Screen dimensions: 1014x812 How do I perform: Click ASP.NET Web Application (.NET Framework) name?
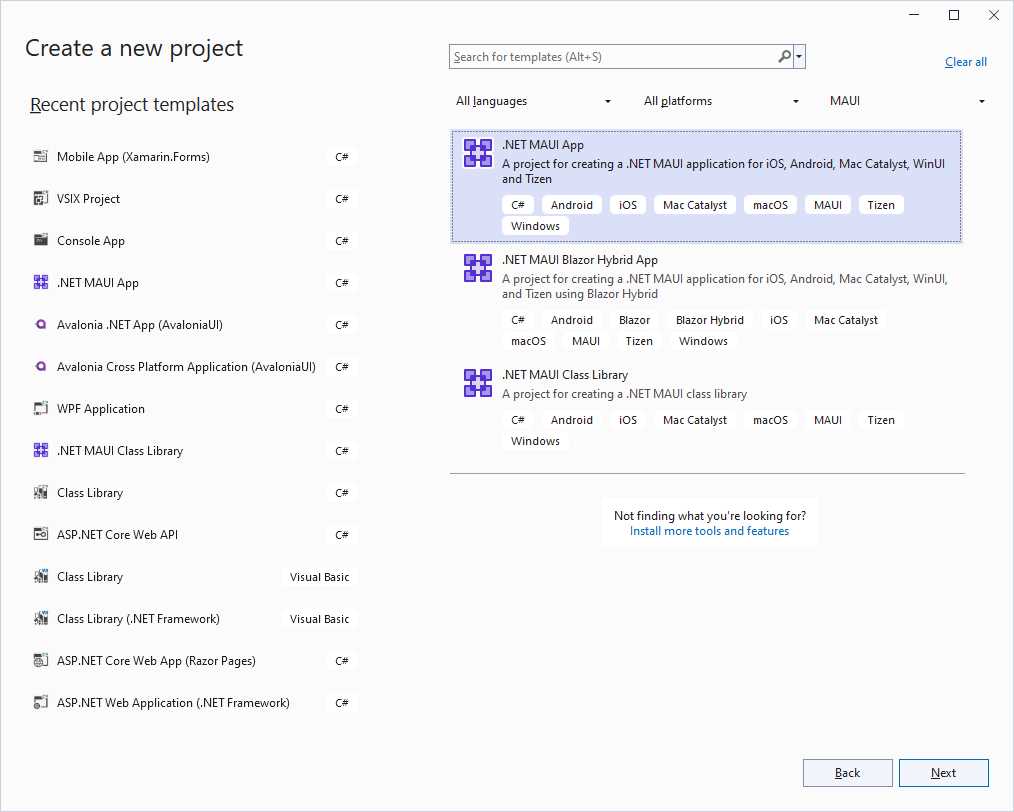coord(173,703)
